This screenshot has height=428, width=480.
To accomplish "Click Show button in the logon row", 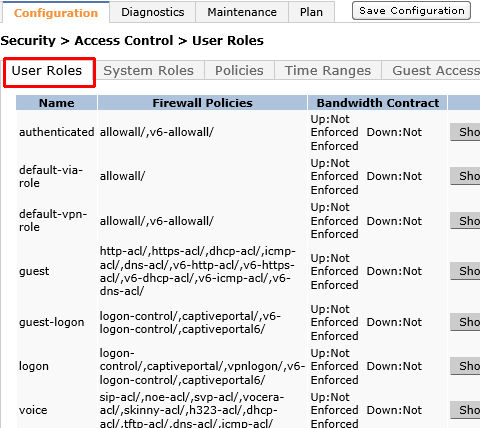I will coord(465,366).
